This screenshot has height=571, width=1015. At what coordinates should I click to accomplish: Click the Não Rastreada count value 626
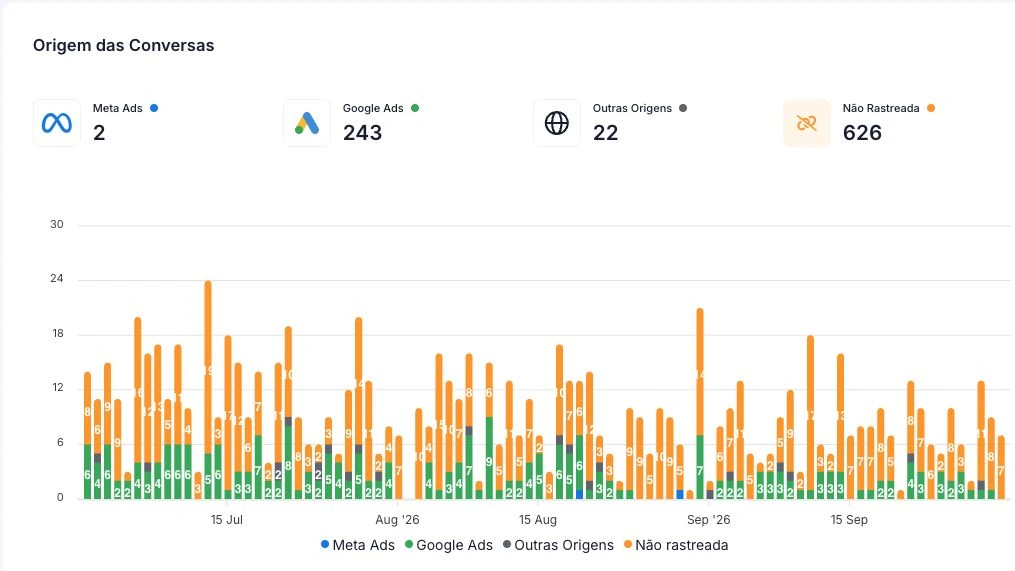(x=862, y=133)
